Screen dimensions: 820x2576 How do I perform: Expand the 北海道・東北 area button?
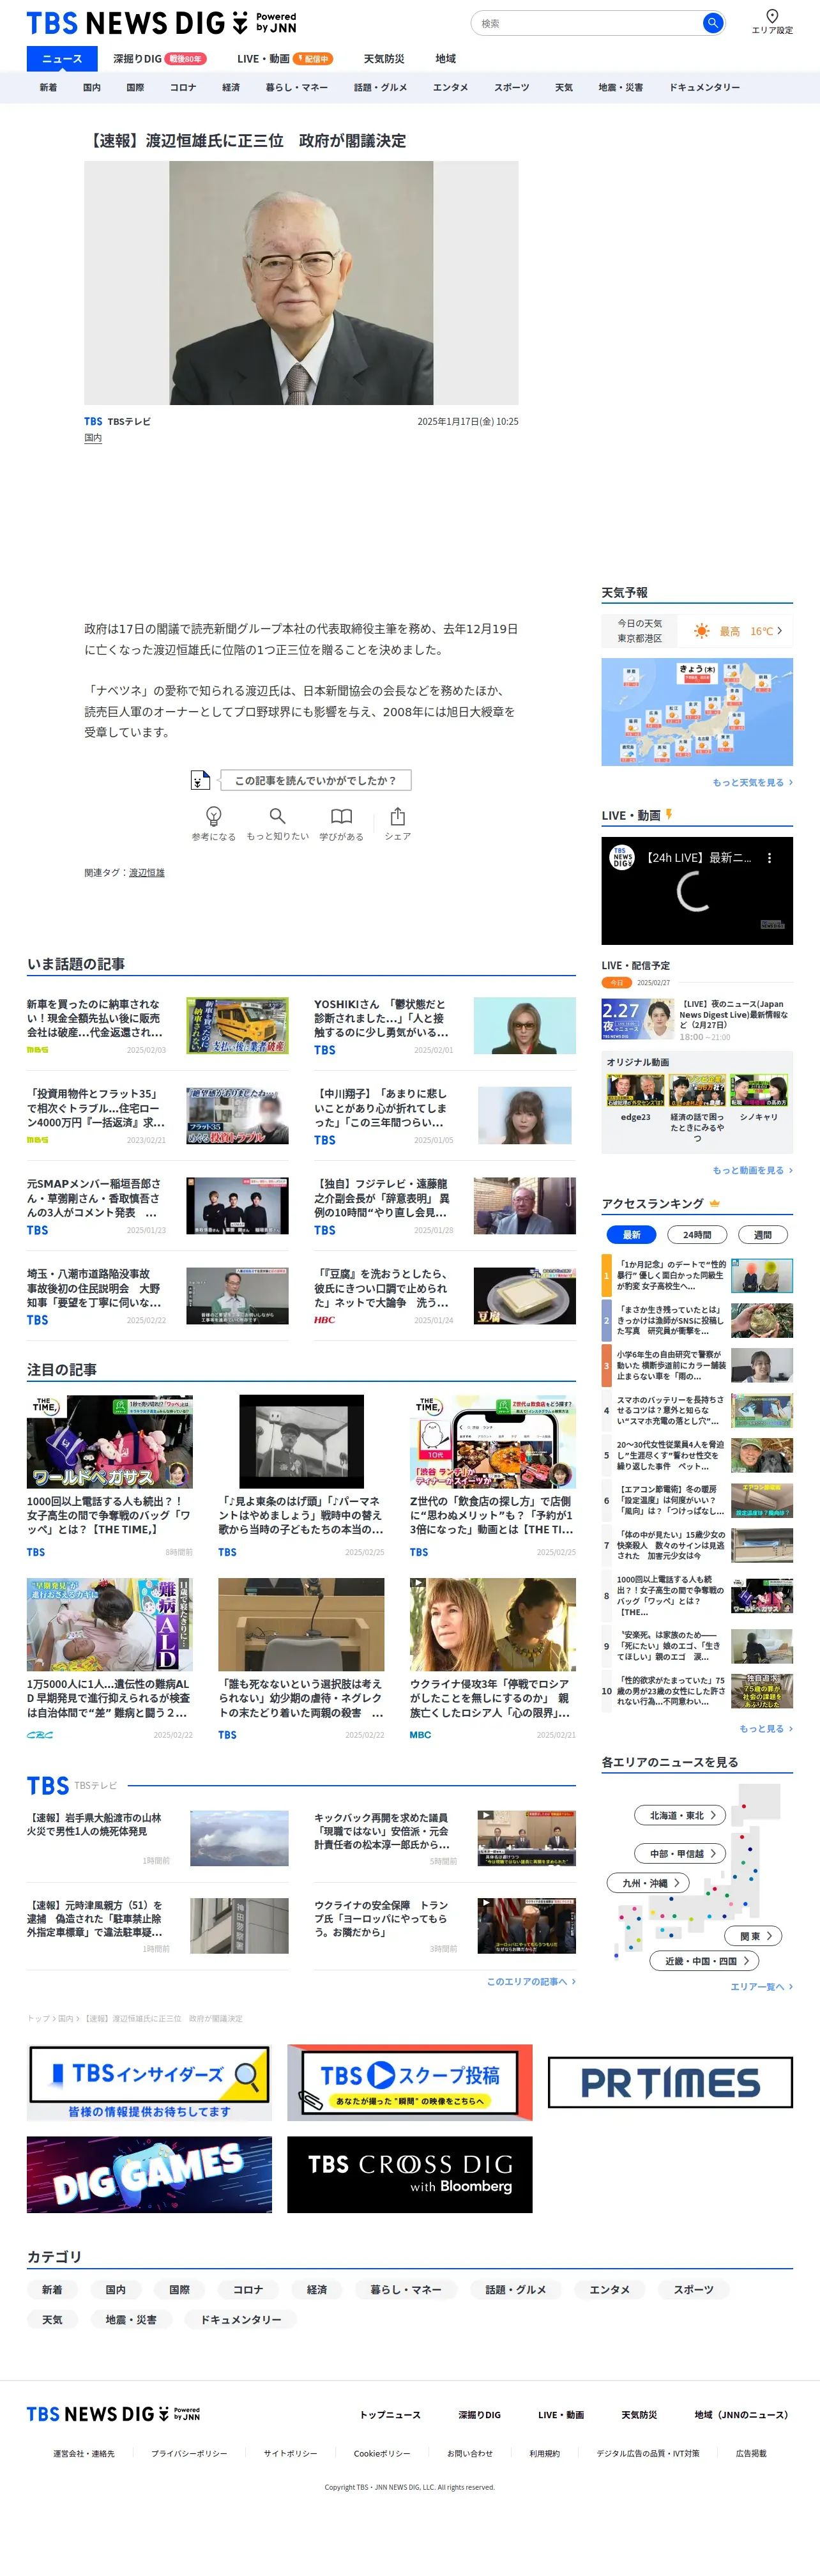[x=680, y=1815]
